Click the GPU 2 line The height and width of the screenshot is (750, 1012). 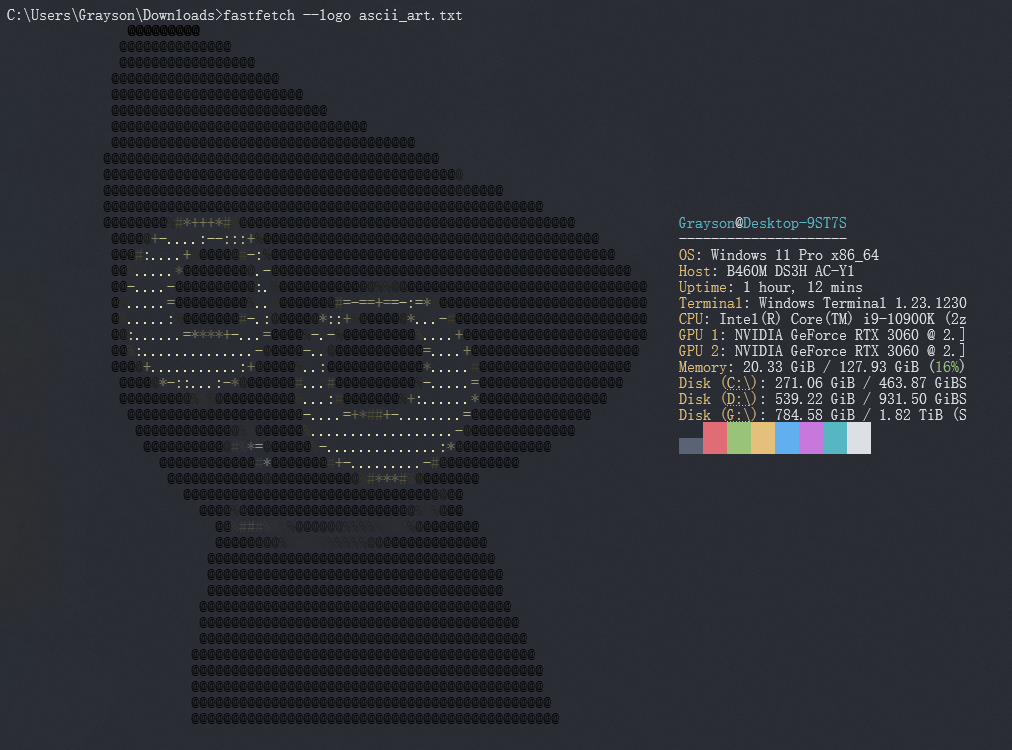(x=822, y=351)
